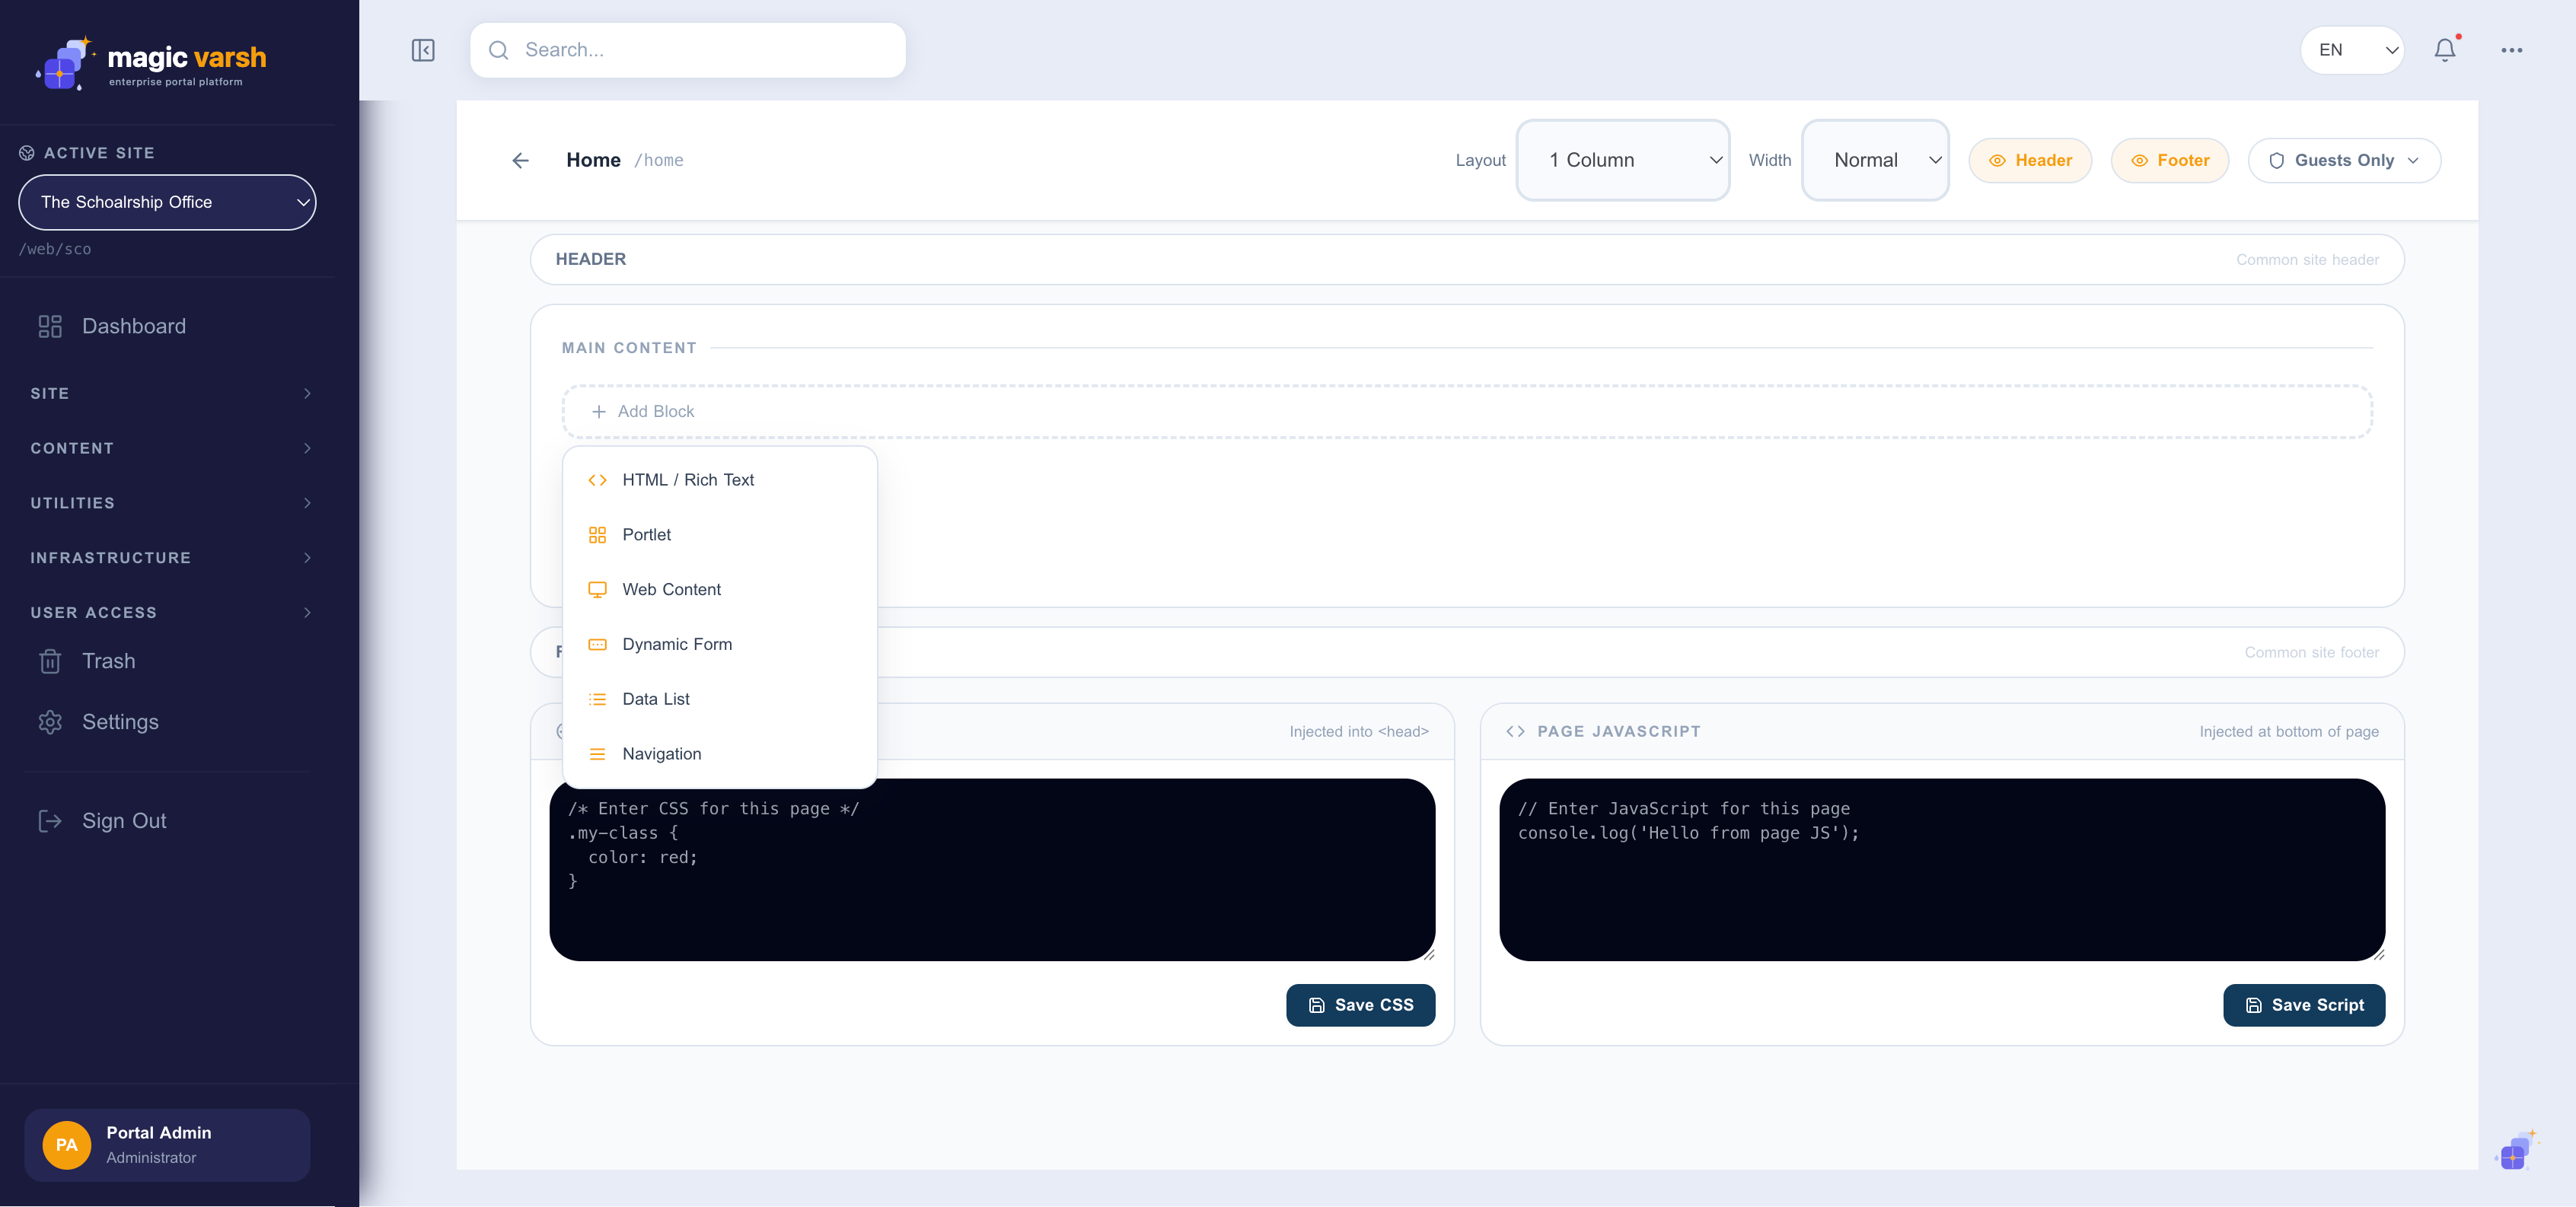This screenshot has height=1207, width=2576.
Task: Click the Common site footer label
Action: 2311,652
